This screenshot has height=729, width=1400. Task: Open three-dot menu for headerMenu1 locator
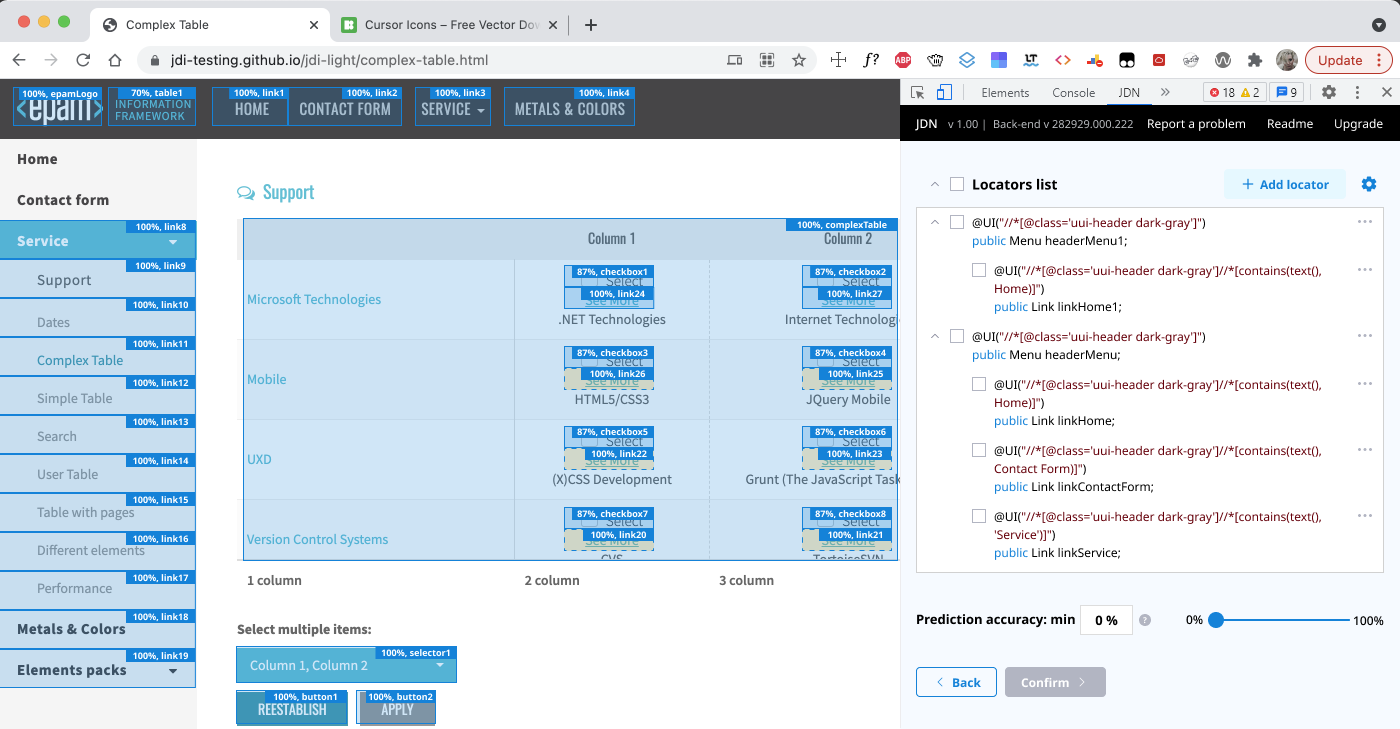tap(1365, 222)
